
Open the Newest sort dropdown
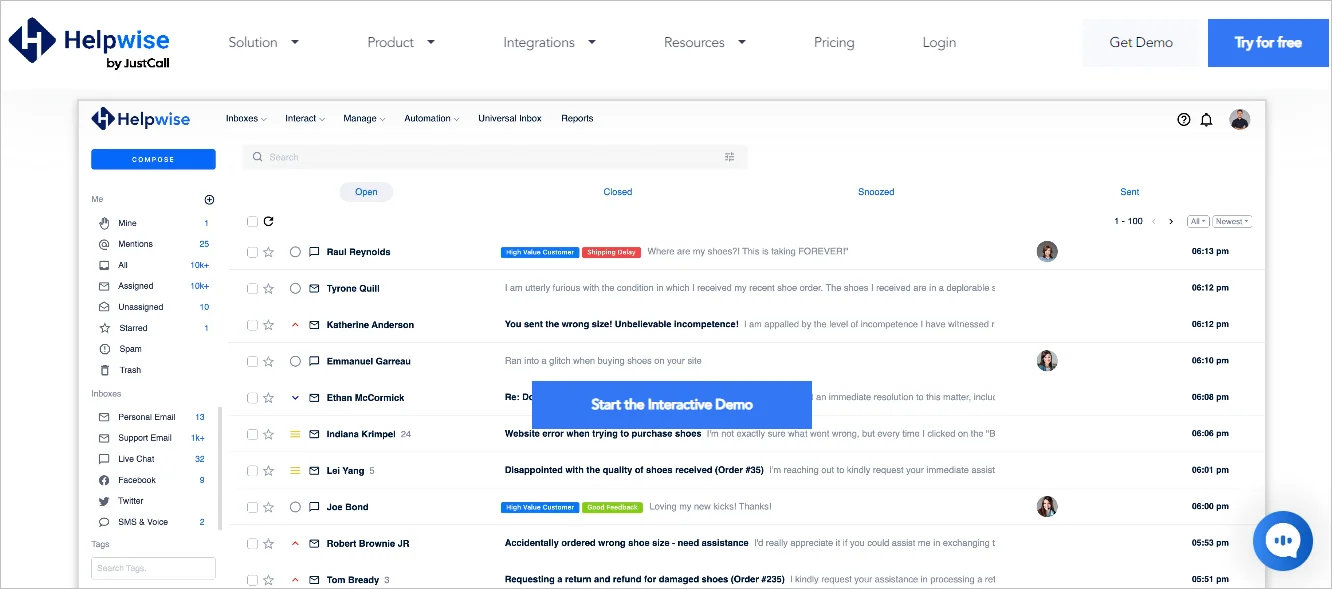click(x=1233, y=221)
